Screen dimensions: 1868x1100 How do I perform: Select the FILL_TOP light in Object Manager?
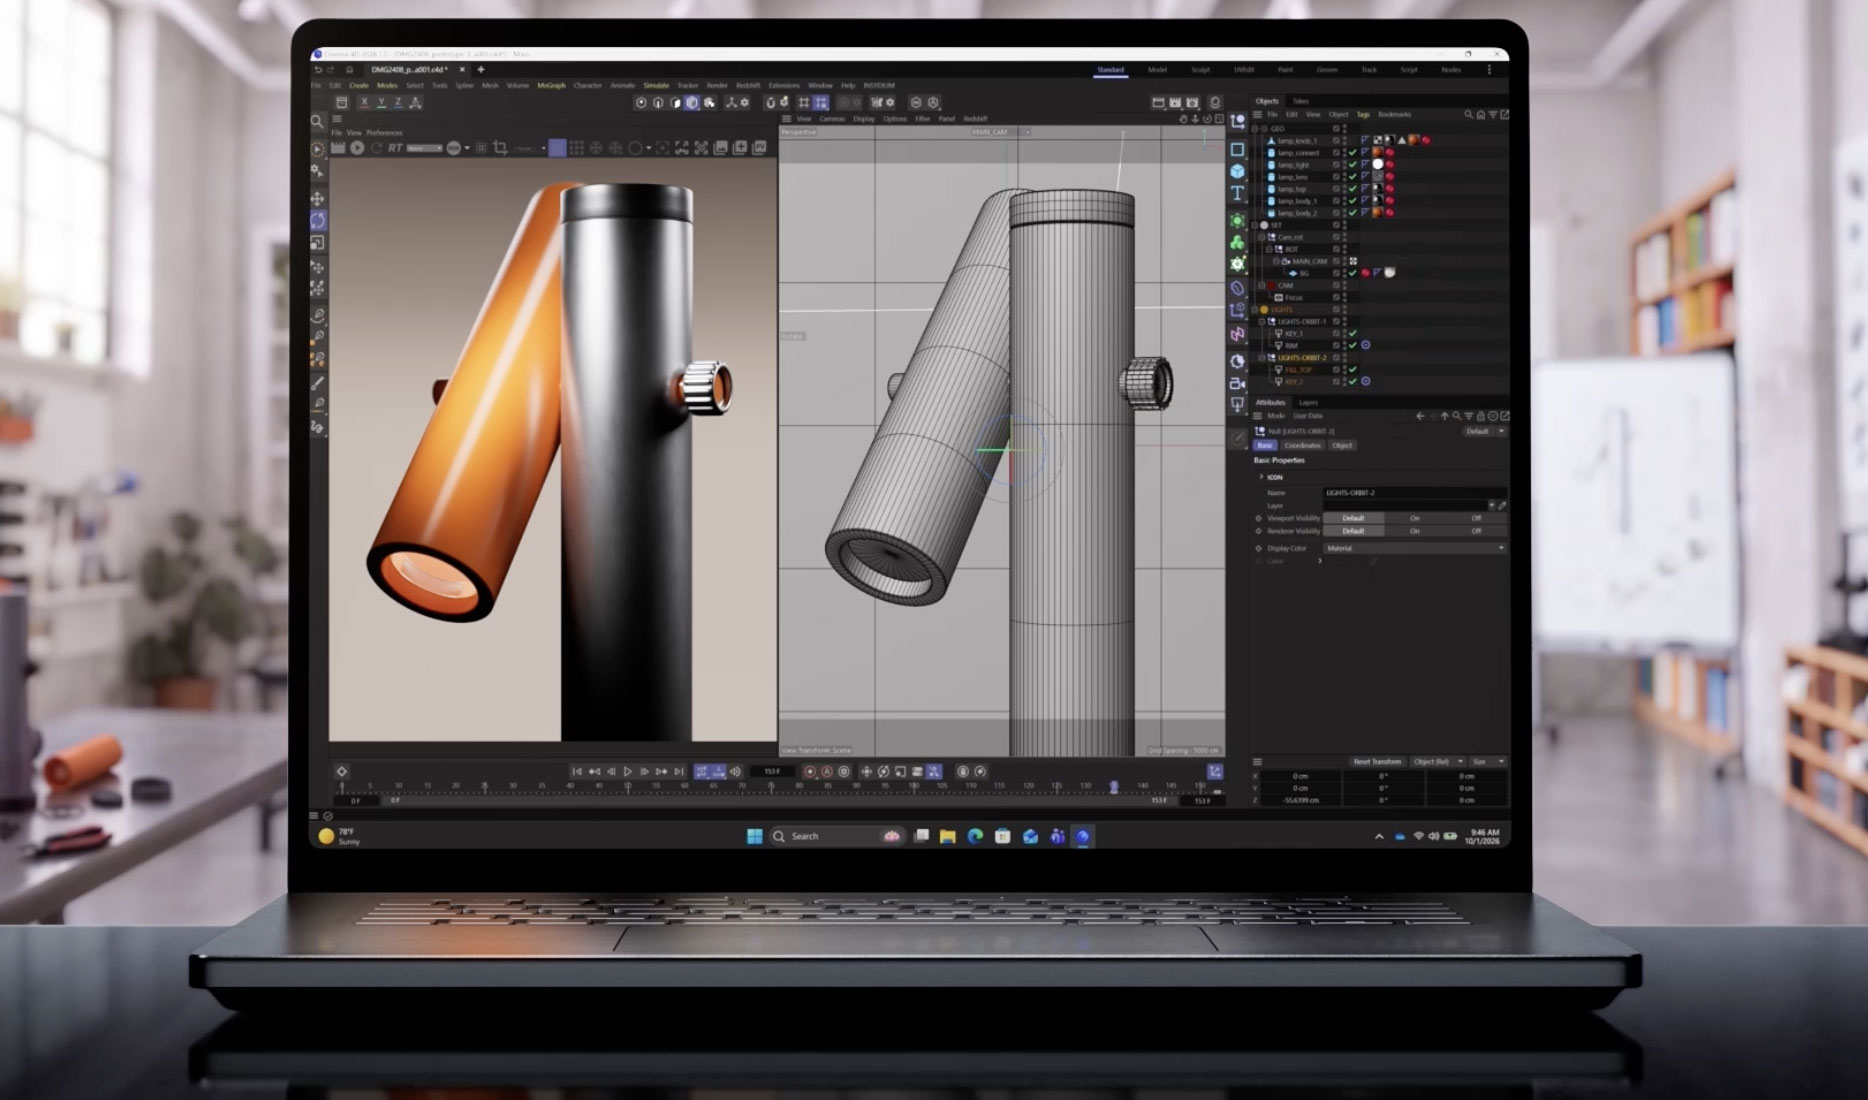(x=1298, y=370)
